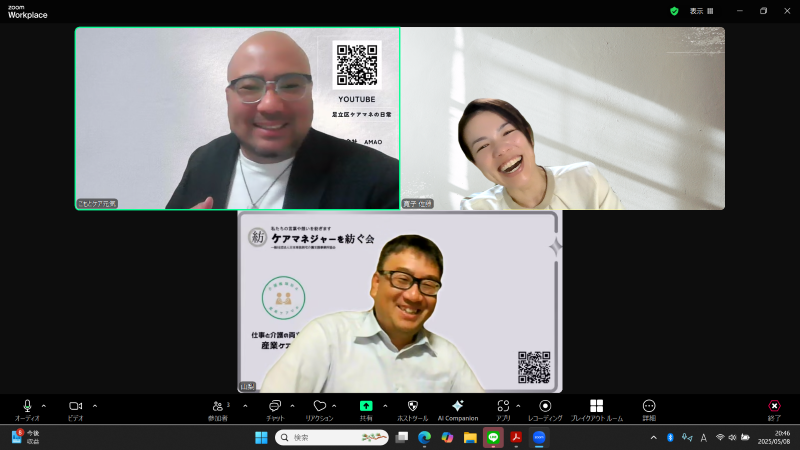The image size is (800, 450).
Task: Select the bottom man's video tile
Action: pyautogui.click(x=400, y=302)
